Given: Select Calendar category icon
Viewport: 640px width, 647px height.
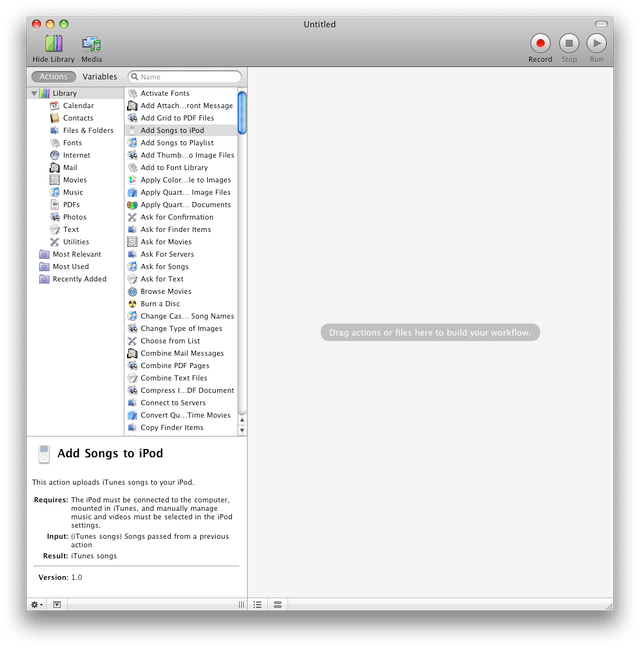Looking at the screenshot, I should pyautogui.click(x=54, y=106).
